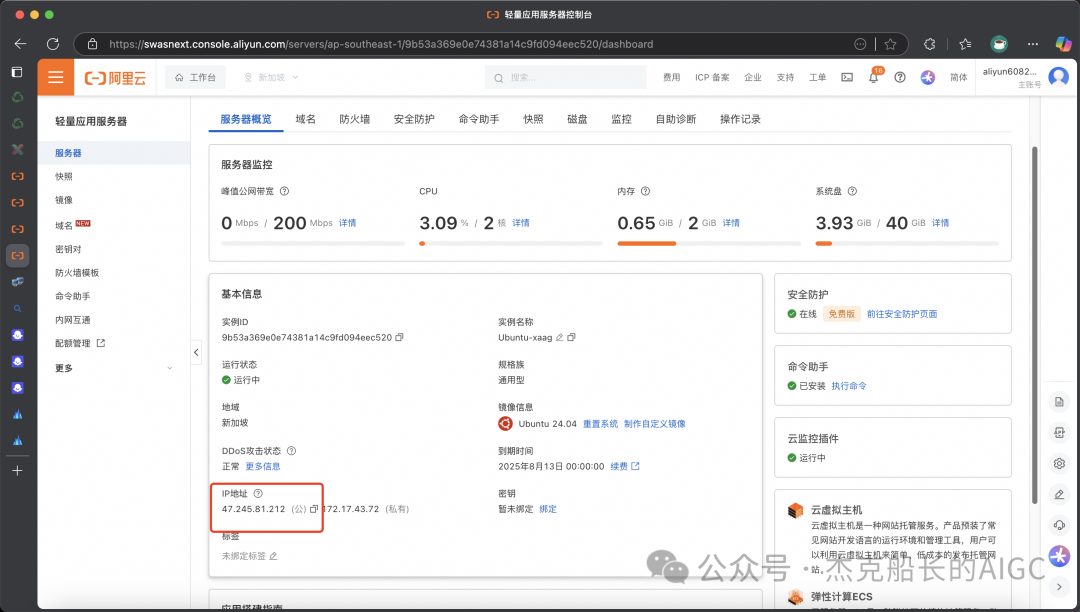This screenshot has height=612, width=1080.
Task: Show the DDoS攻击状态 help icon
Action: pos(291,451)
